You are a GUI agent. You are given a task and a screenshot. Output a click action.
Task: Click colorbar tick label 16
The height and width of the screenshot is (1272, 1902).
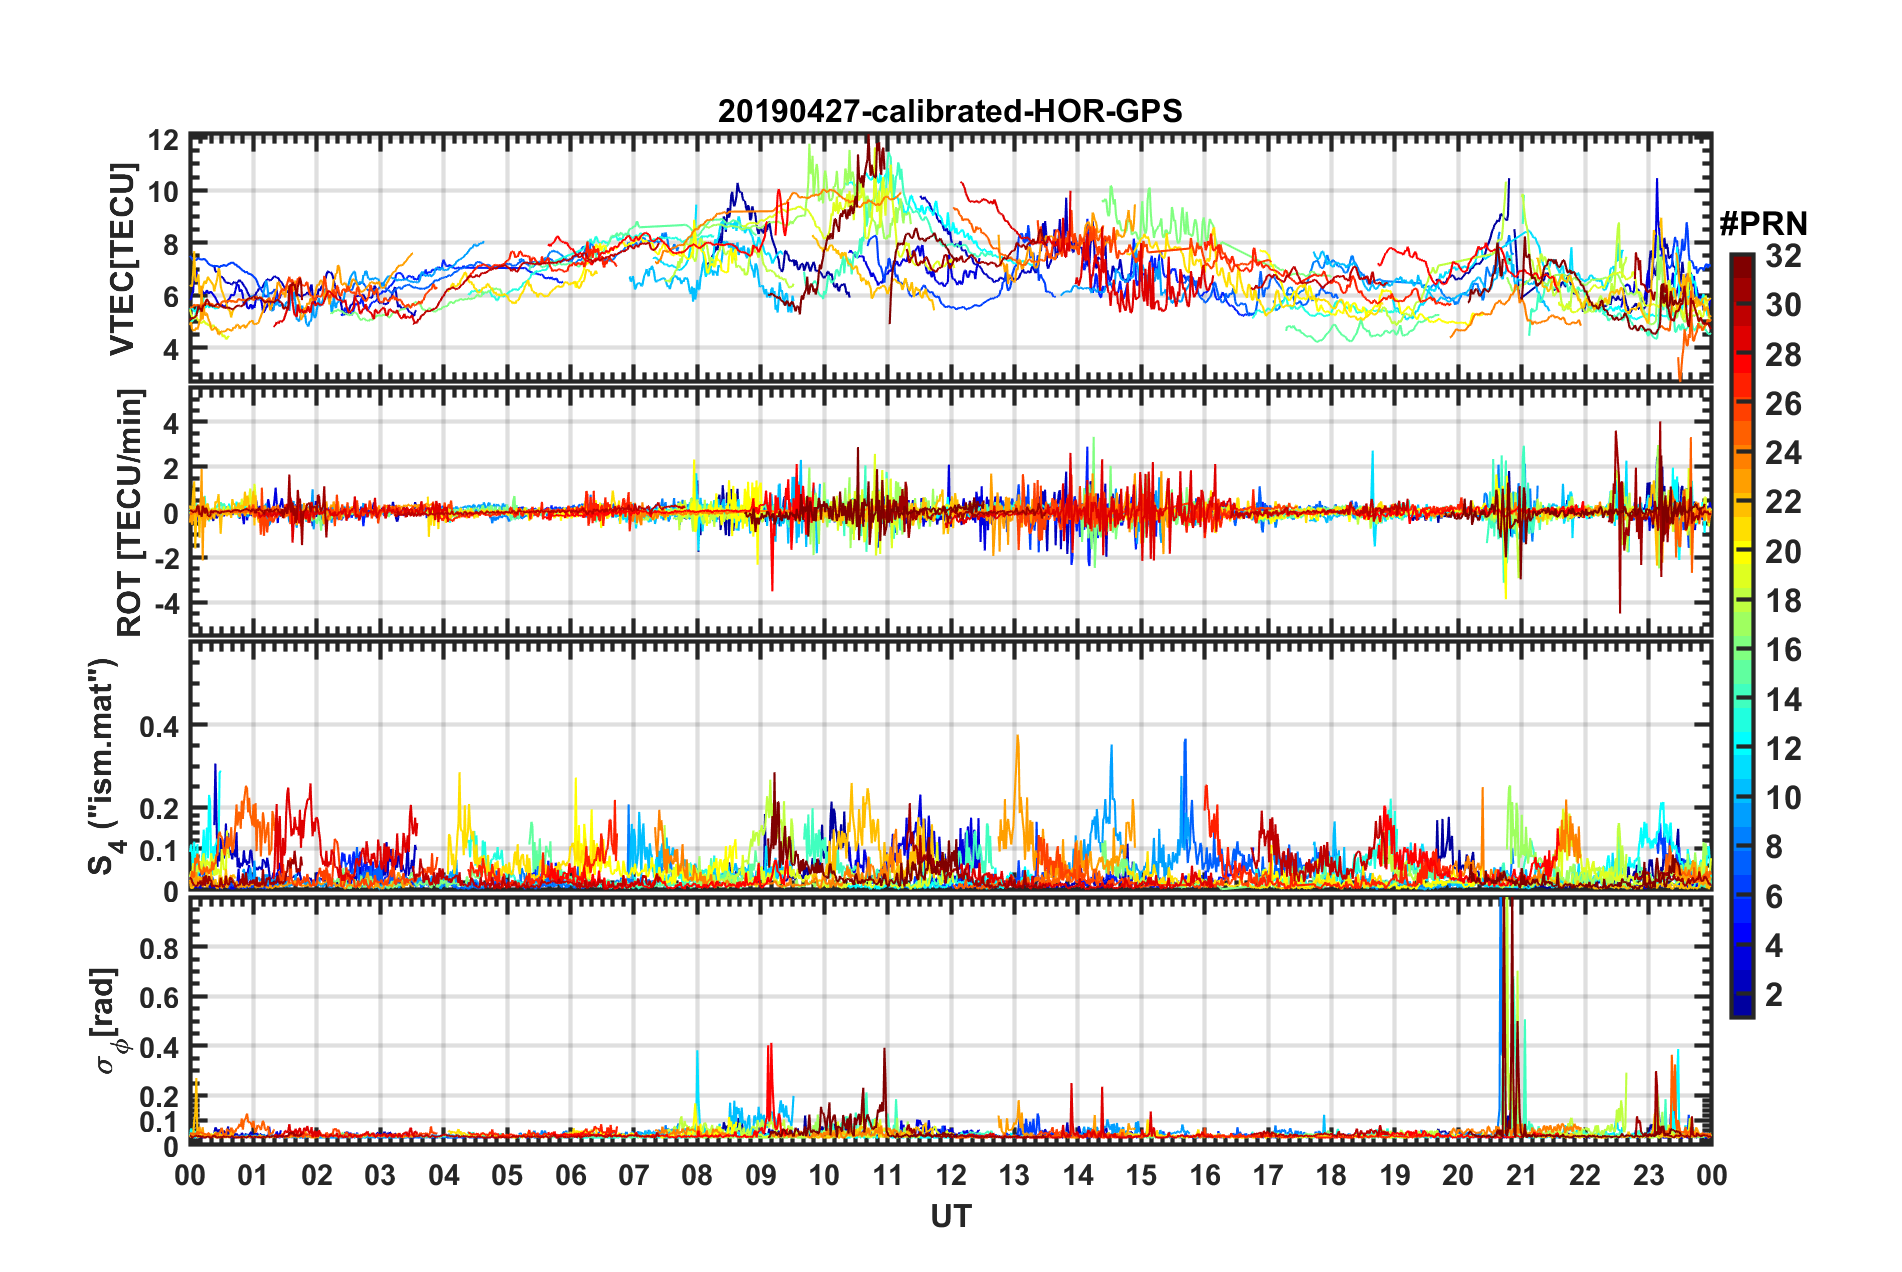[1783, 650]
